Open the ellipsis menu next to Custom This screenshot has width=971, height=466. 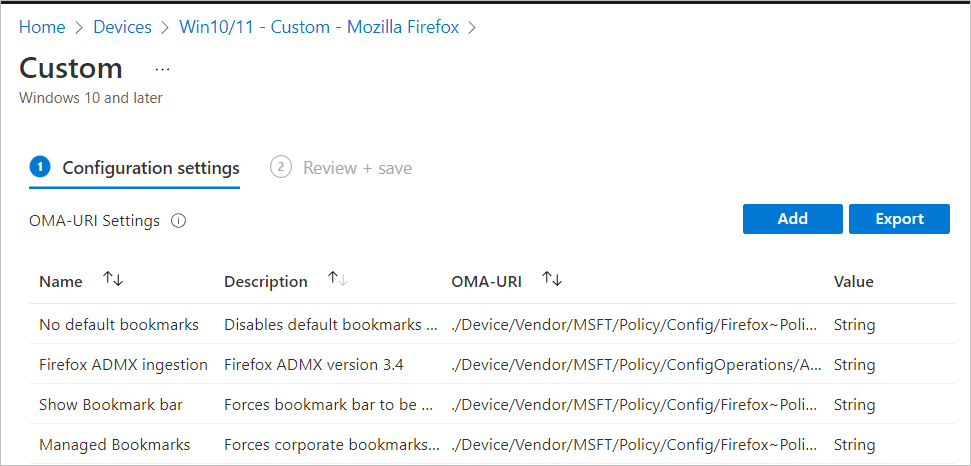163,69
